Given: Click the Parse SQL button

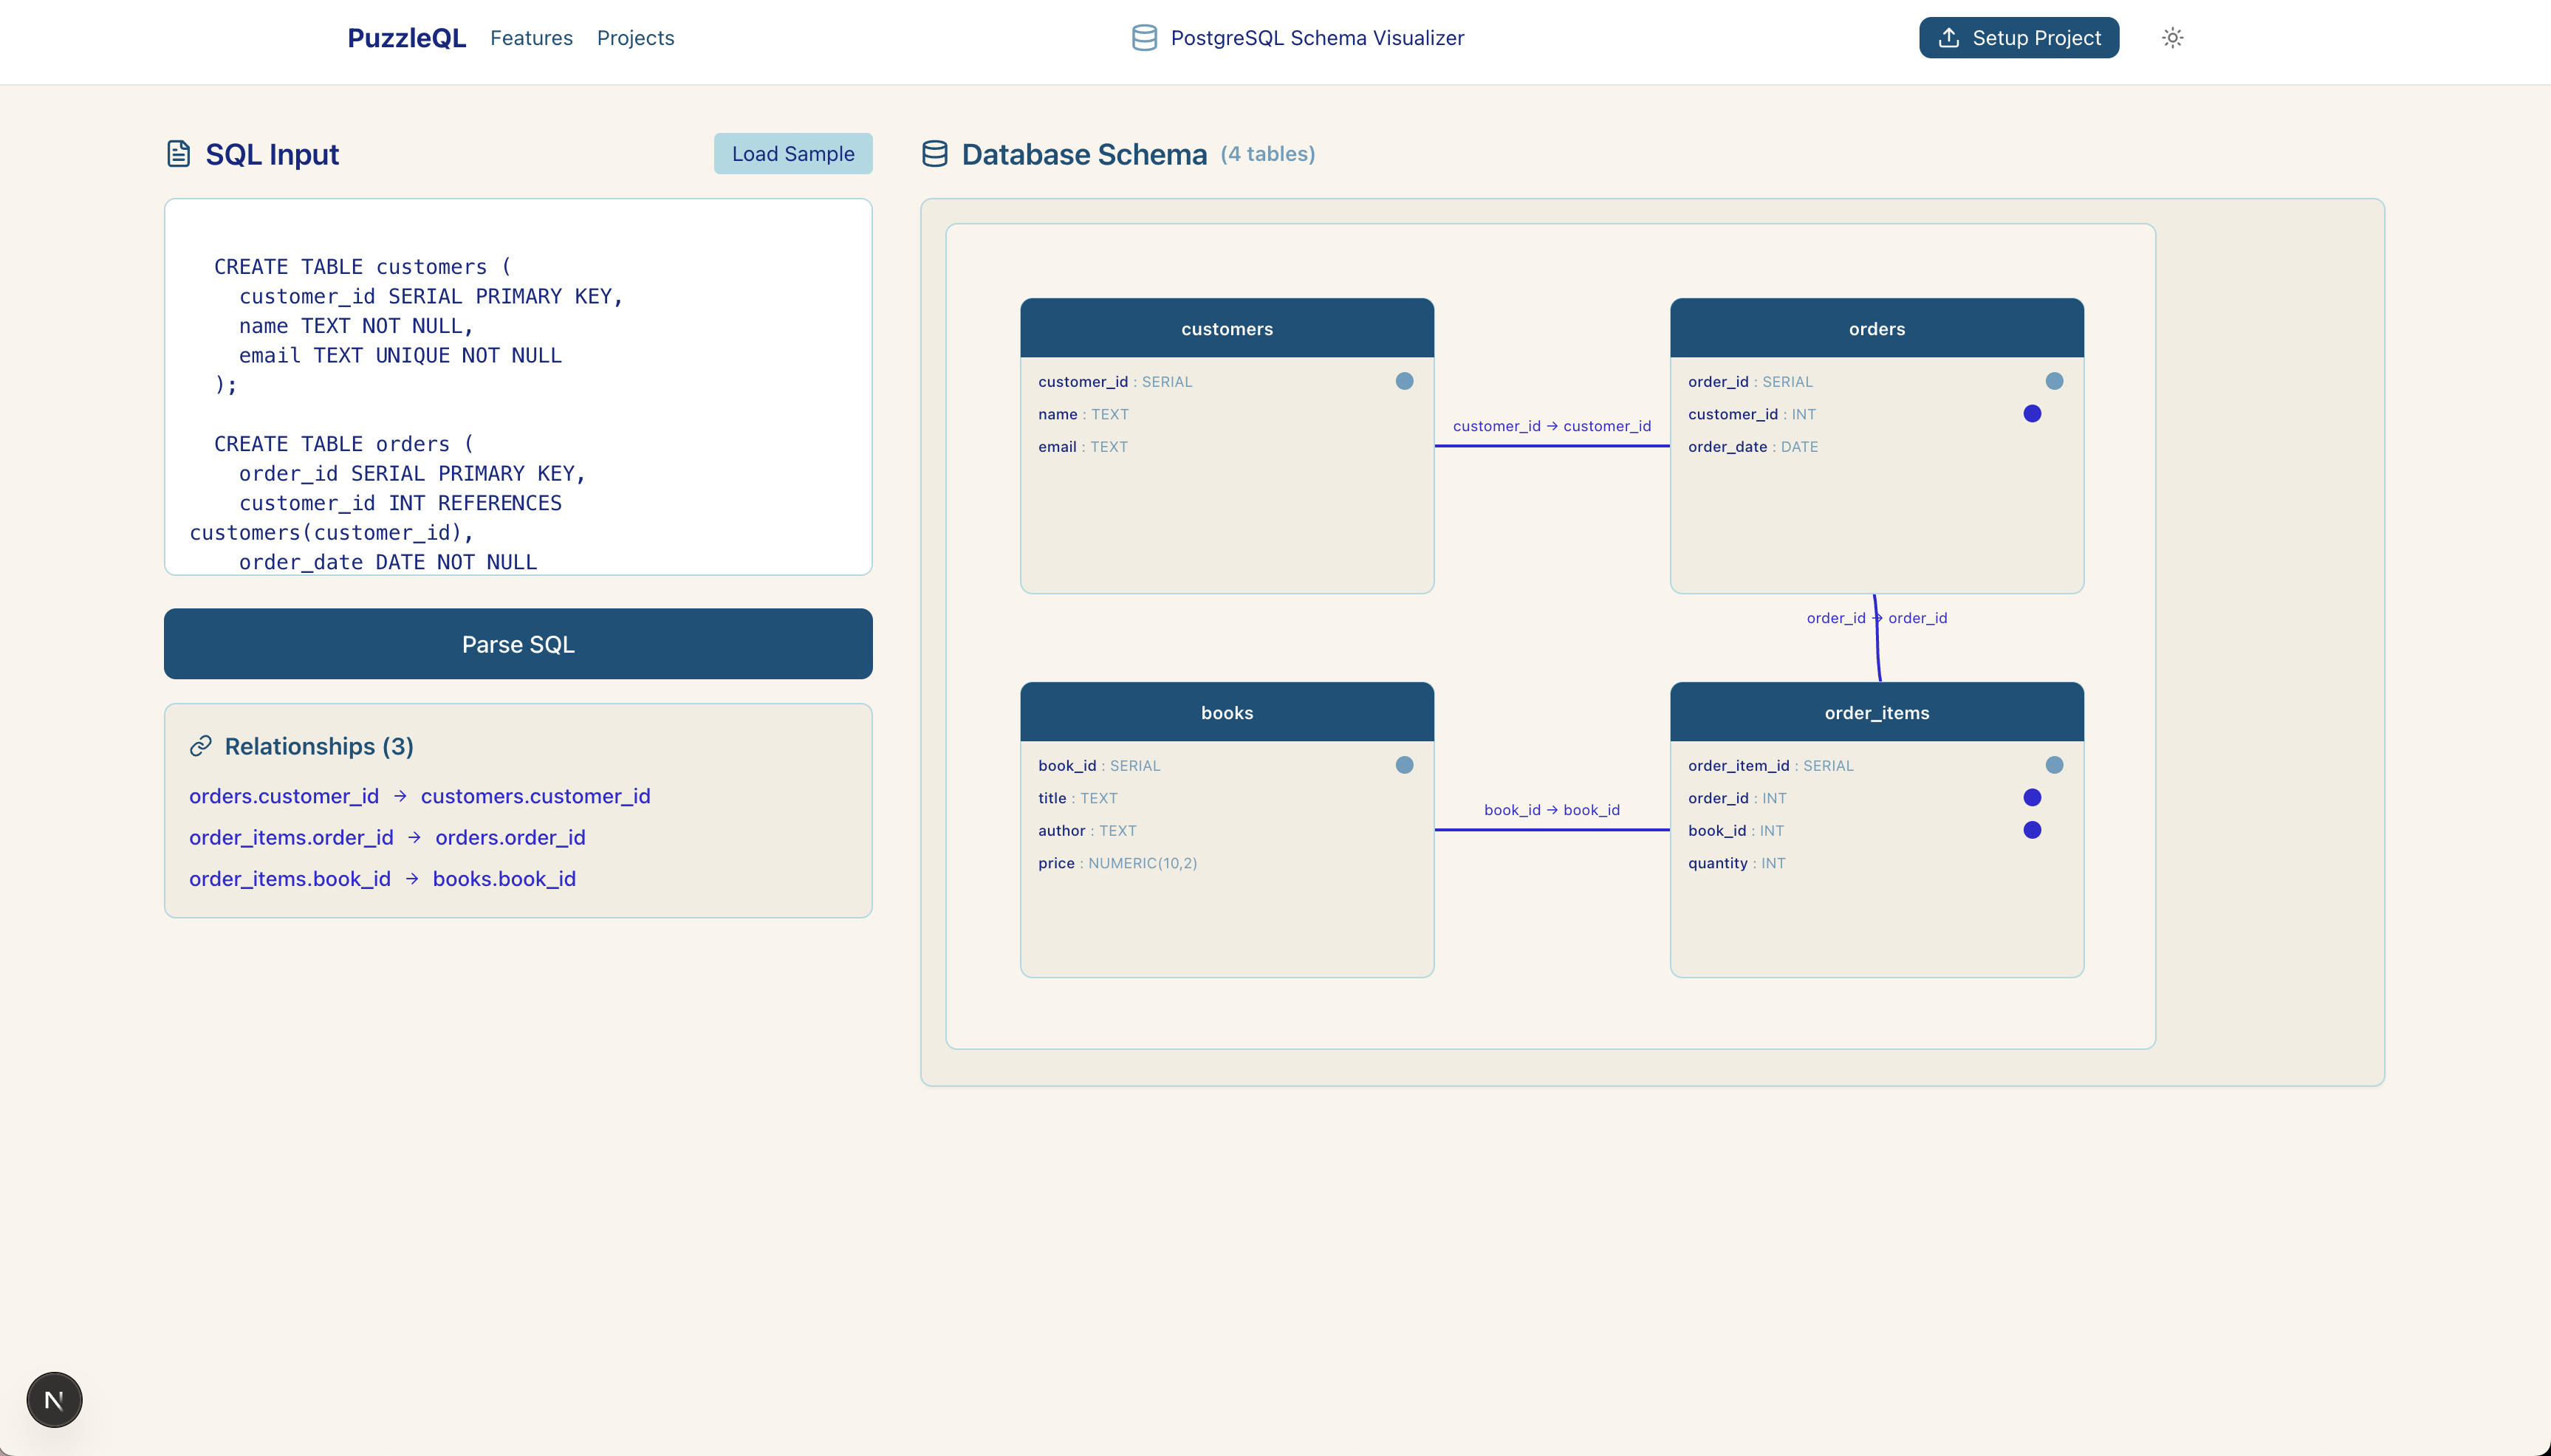Looking at the screenshot, I should tap(518, 644).
